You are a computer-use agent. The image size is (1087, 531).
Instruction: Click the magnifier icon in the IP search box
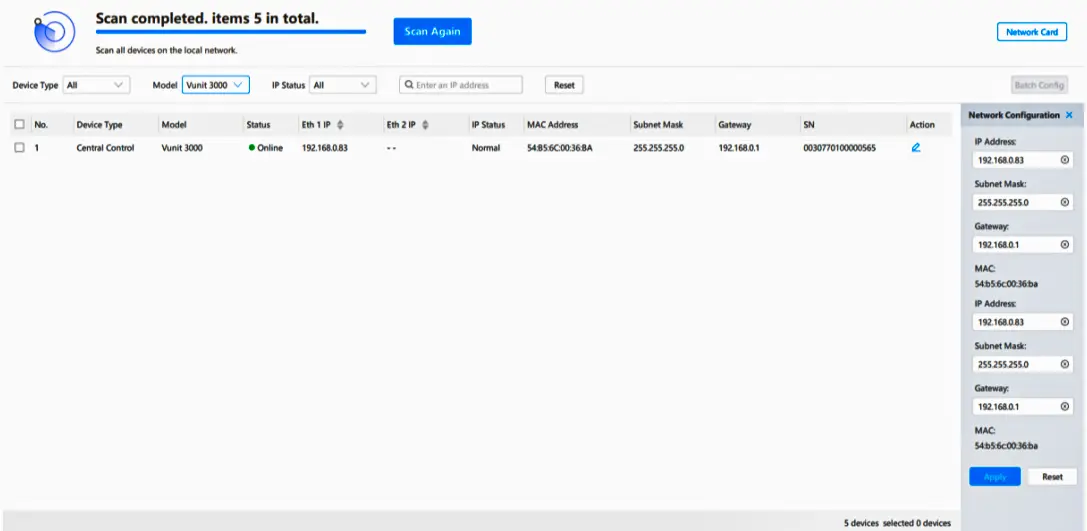pyautogui.click(x=409, y=85)
